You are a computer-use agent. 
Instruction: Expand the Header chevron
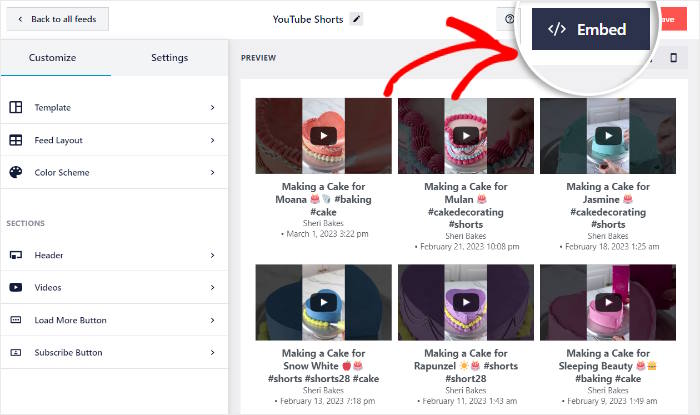(212, 255)
